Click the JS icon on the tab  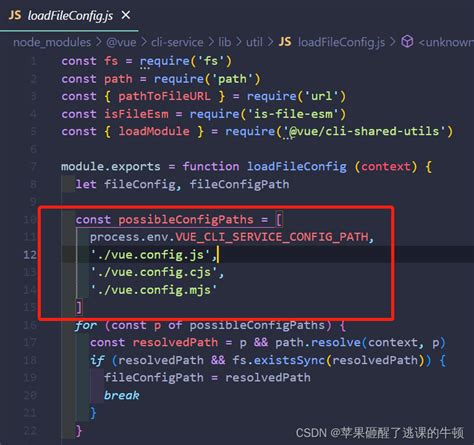(x=15, y=15)
